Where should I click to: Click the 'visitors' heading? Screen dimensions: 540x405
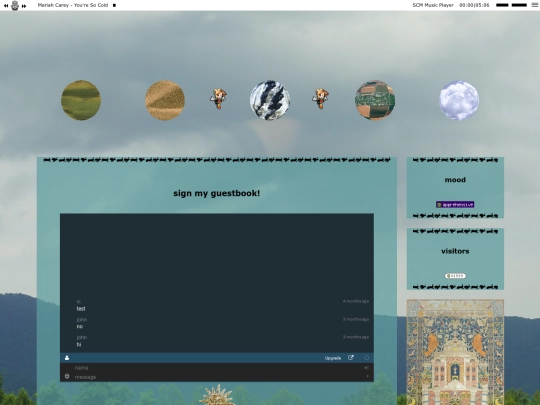coord(455,251)
